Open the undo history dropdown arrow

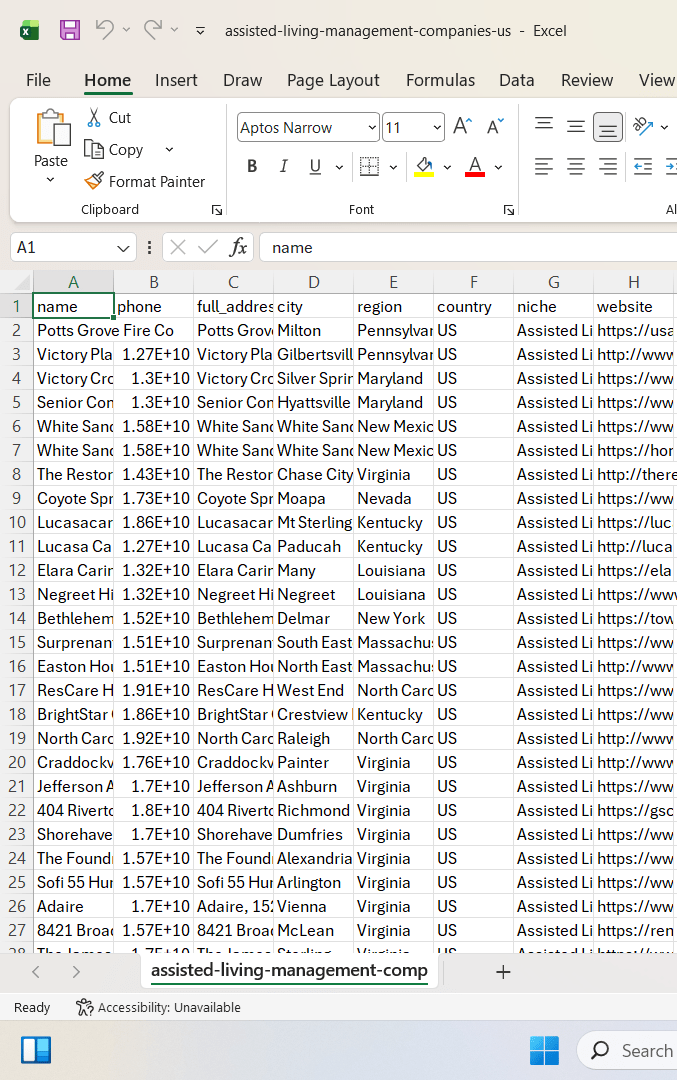(126, 30)
